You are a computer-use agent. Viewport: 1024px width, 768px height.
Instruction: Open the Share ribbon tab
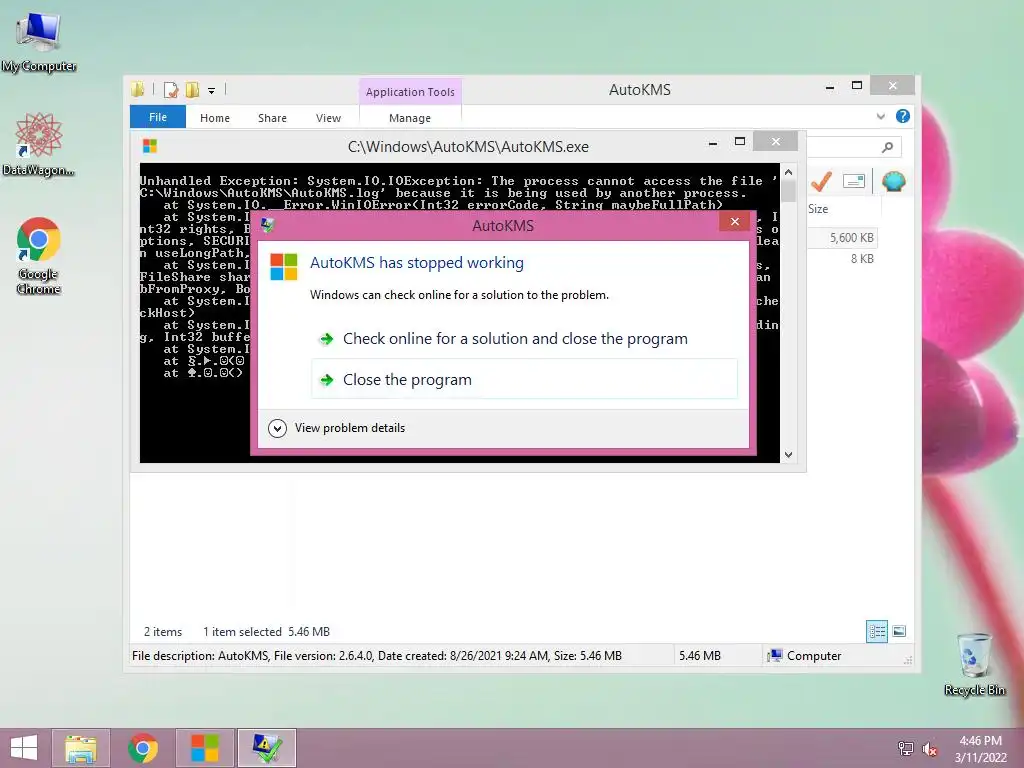point(272,118)
